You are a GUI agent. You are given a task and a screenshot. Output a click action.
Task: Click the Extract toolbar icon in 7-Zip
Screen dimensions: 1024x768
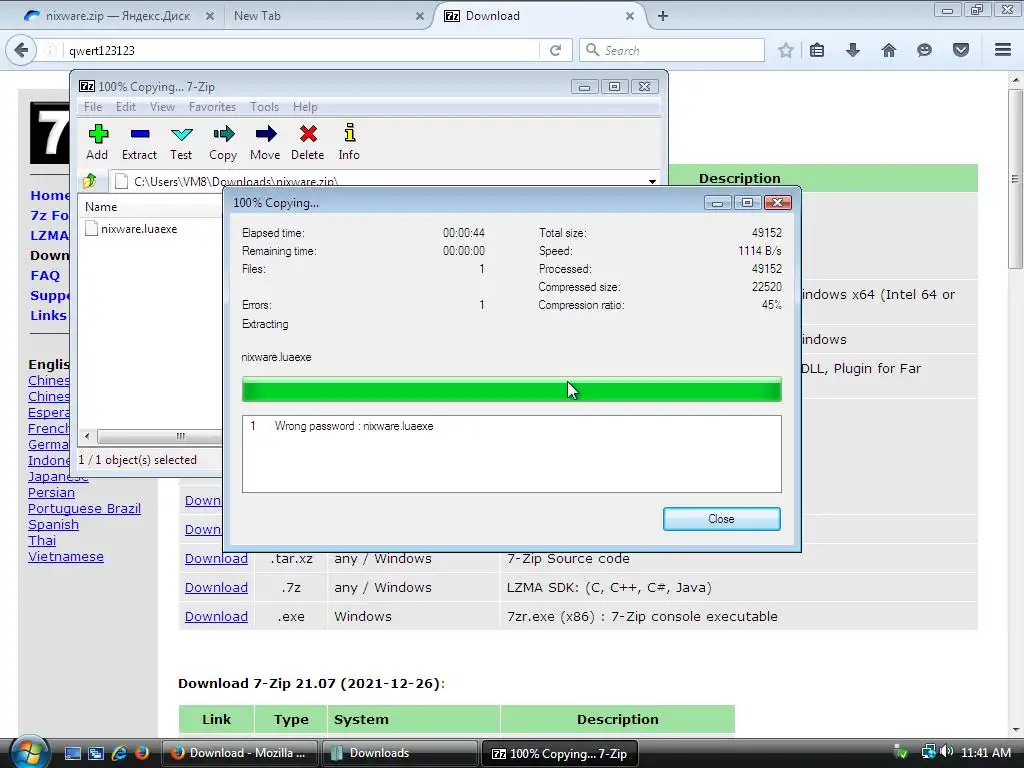[x=139, y=142]
